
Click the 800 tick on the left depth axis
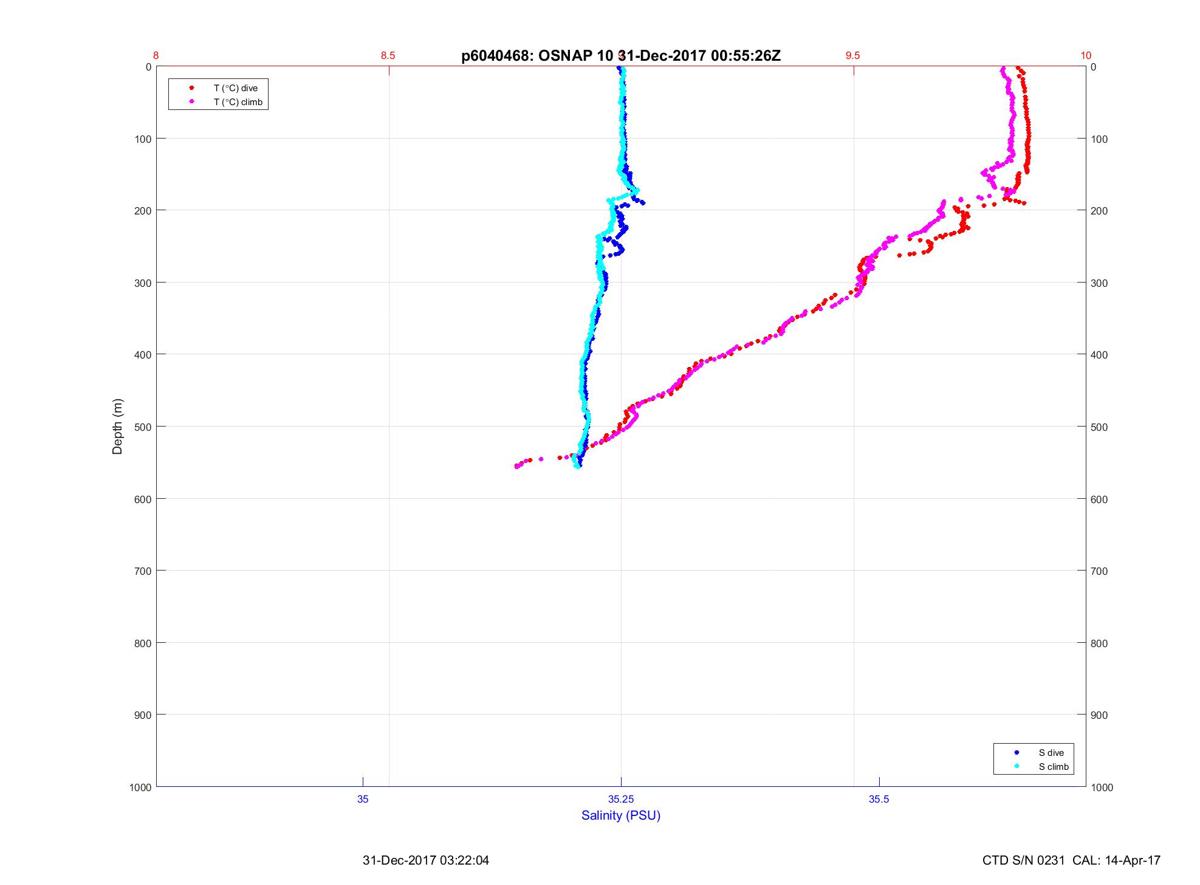click(142, 643)
